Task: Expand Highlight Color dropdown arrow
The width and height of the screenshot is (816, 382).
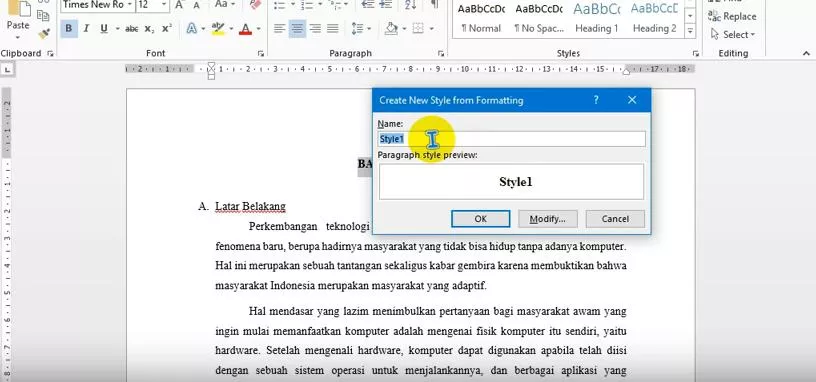Action: 231,29
